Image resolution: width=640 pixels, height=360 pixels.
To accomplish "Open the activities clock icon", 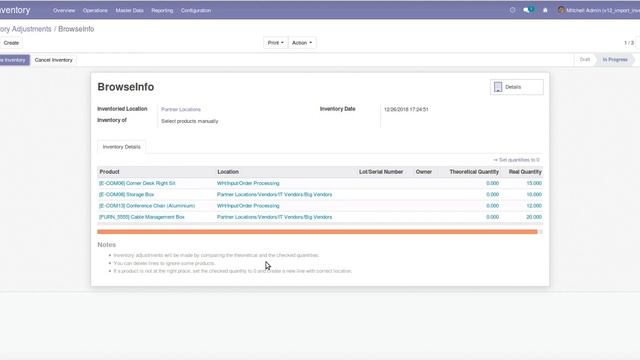I will tap(512, 10).
